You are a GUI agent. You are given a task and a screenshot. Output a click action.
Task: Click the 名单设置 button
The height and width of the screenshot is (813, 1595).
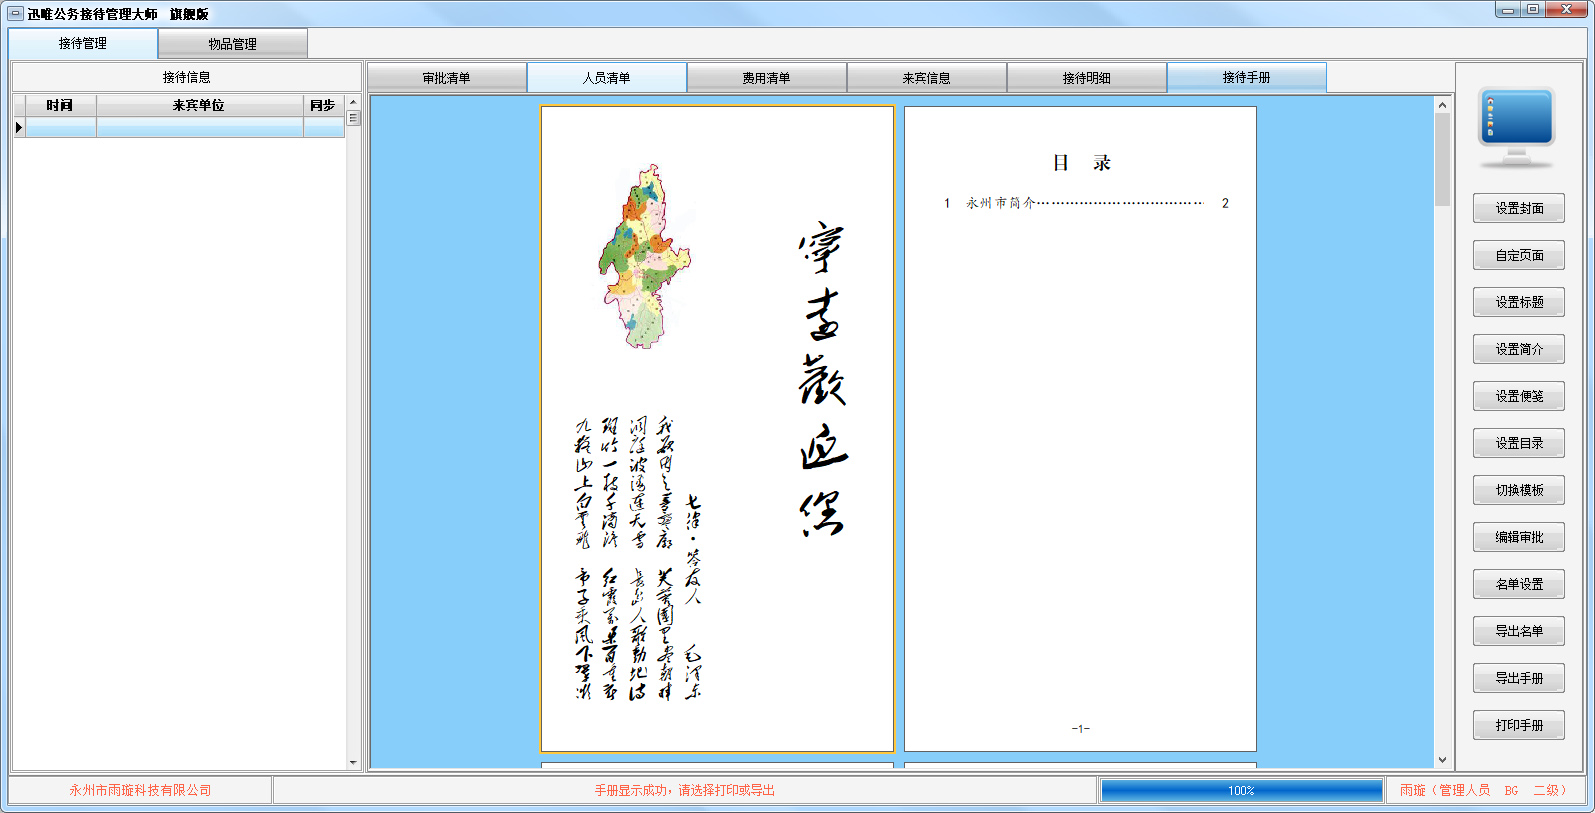click(1519, 584)
